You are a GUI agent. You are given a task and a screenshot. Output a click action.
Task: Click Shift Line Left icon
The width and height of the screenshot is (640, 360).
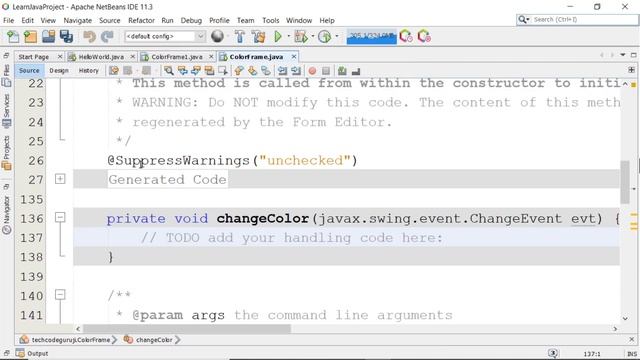point(282,71)
